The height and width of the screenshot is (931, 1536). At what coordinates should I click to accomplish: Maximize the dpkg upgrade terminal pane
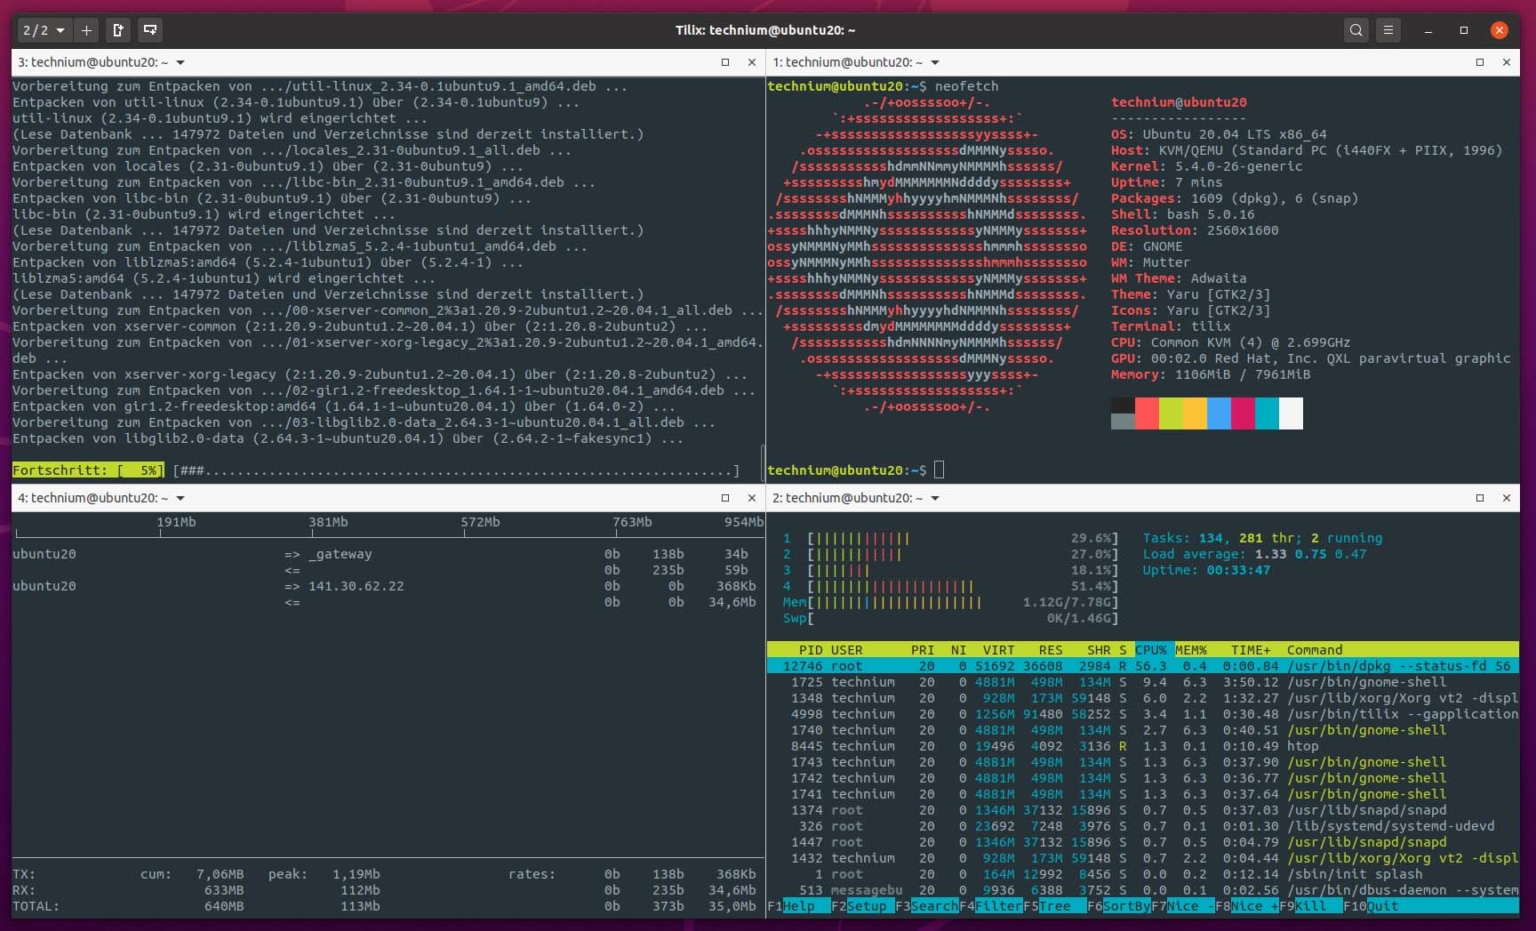point(725,62)
